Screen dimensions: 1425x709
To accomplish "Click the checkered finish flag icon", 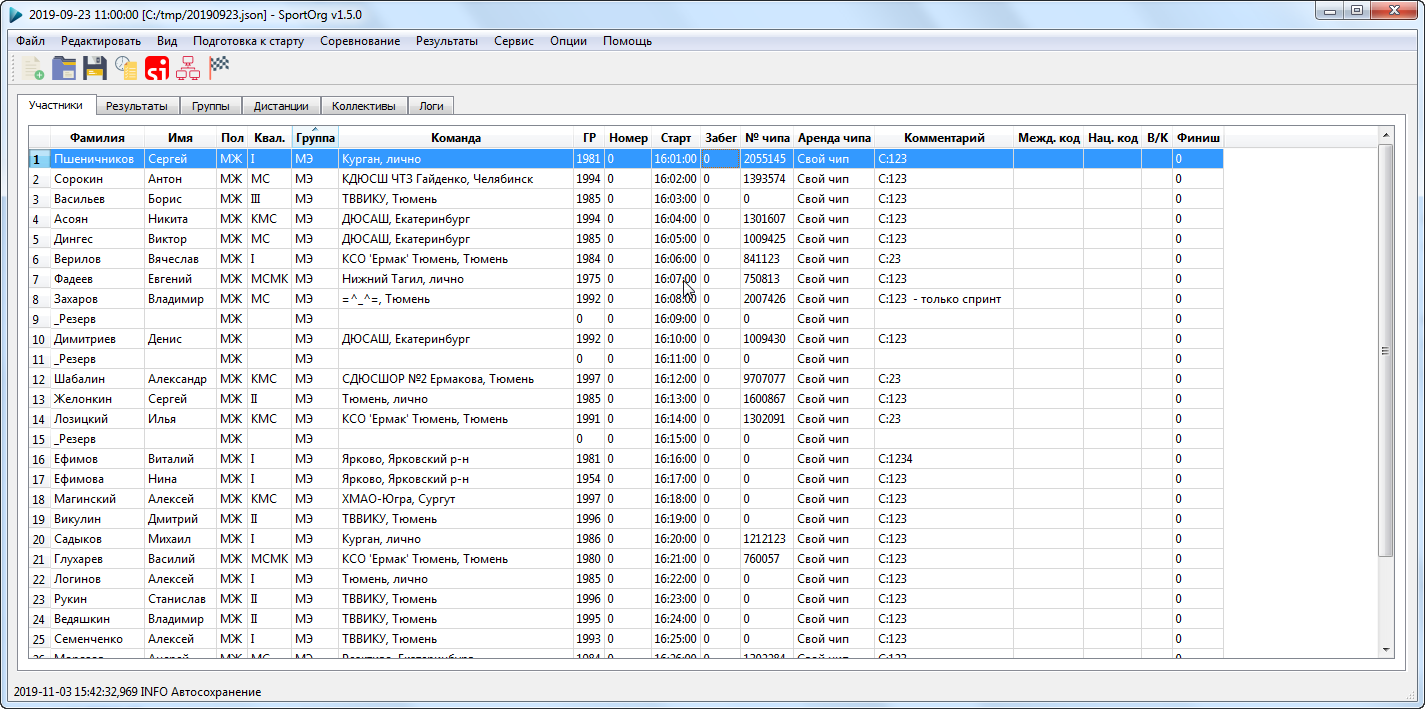I will 219,68.
